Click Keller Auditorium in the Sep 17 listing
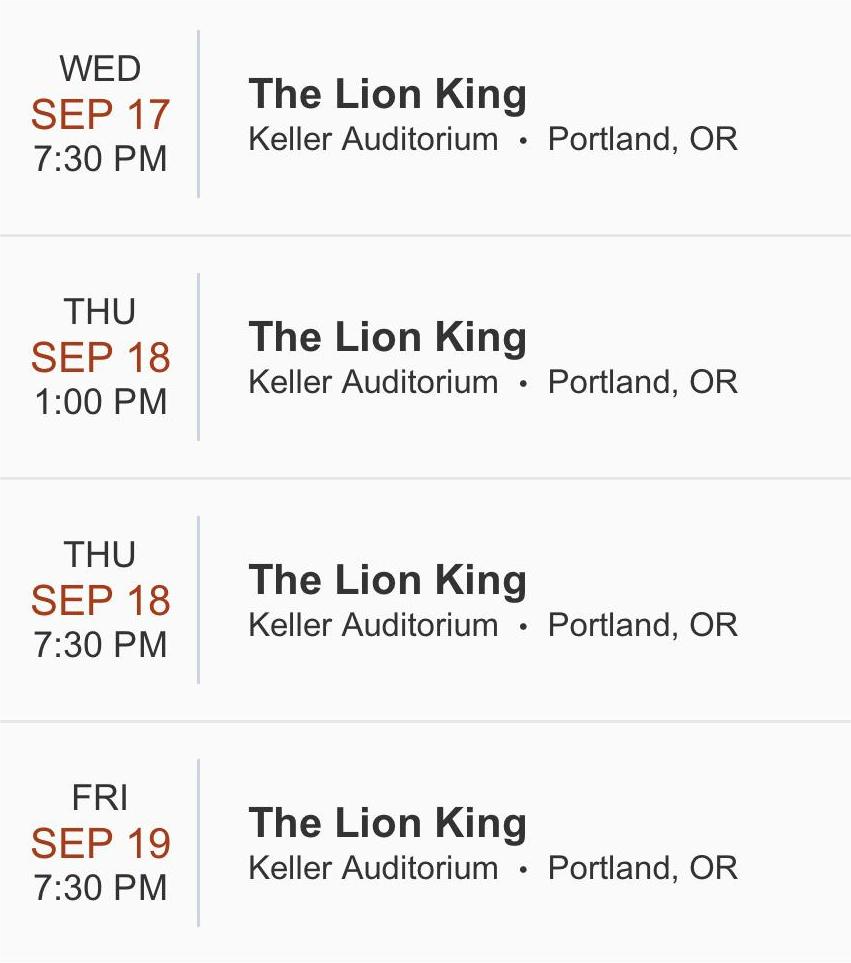 [373, 139]
